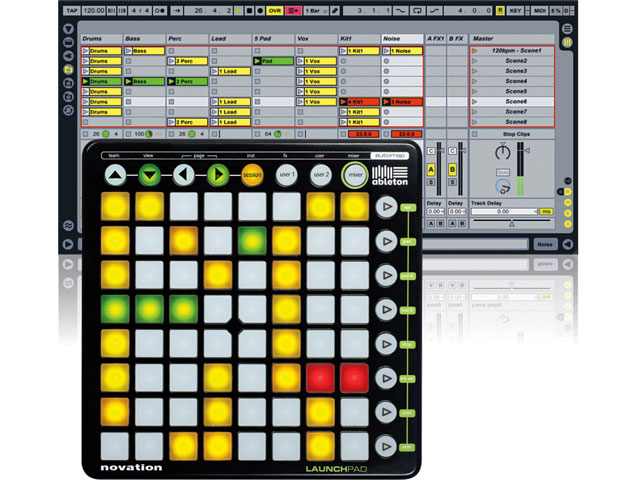640x480 pixels.
Task: Select the Noise track header
Action: tap(402, 39)
